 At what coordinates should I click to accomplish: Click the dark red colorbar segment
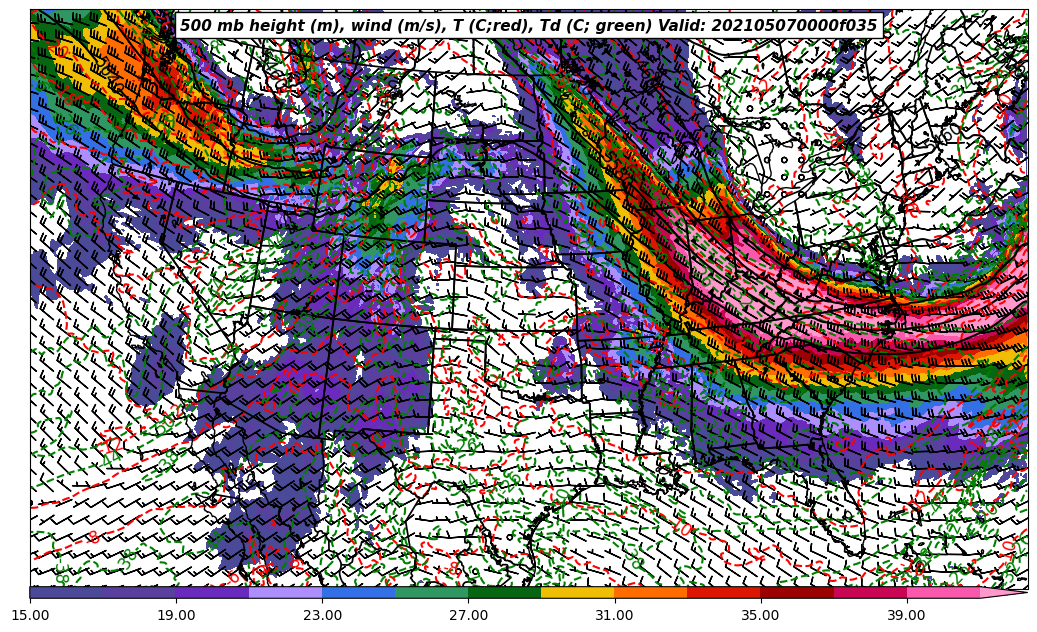(796, 592)
